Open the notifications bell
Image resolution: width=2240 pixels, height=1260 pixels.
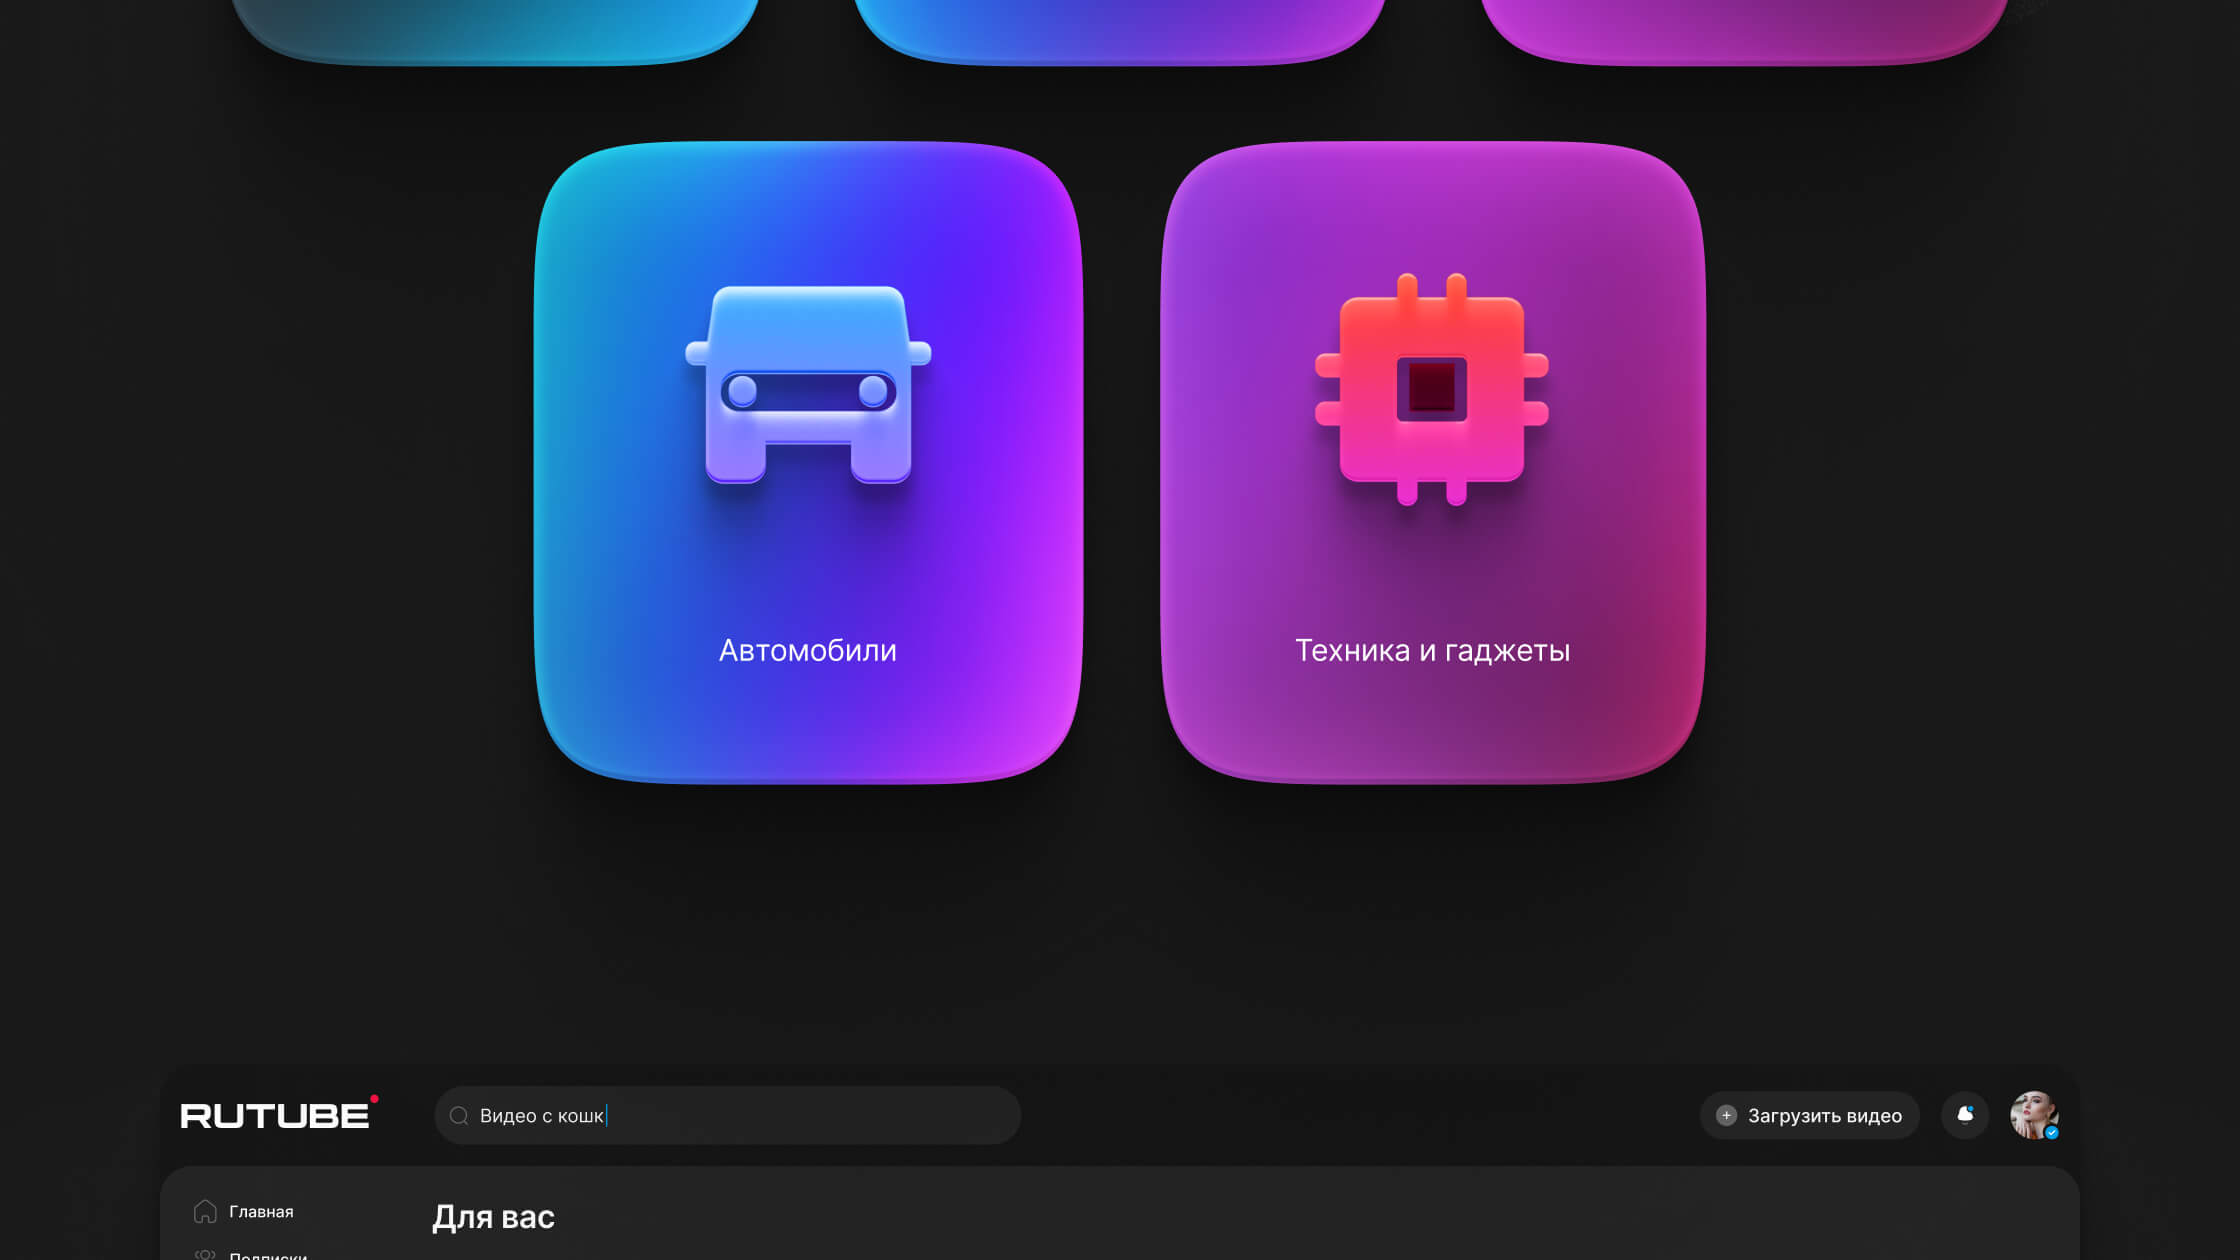click(1965, 1115)
